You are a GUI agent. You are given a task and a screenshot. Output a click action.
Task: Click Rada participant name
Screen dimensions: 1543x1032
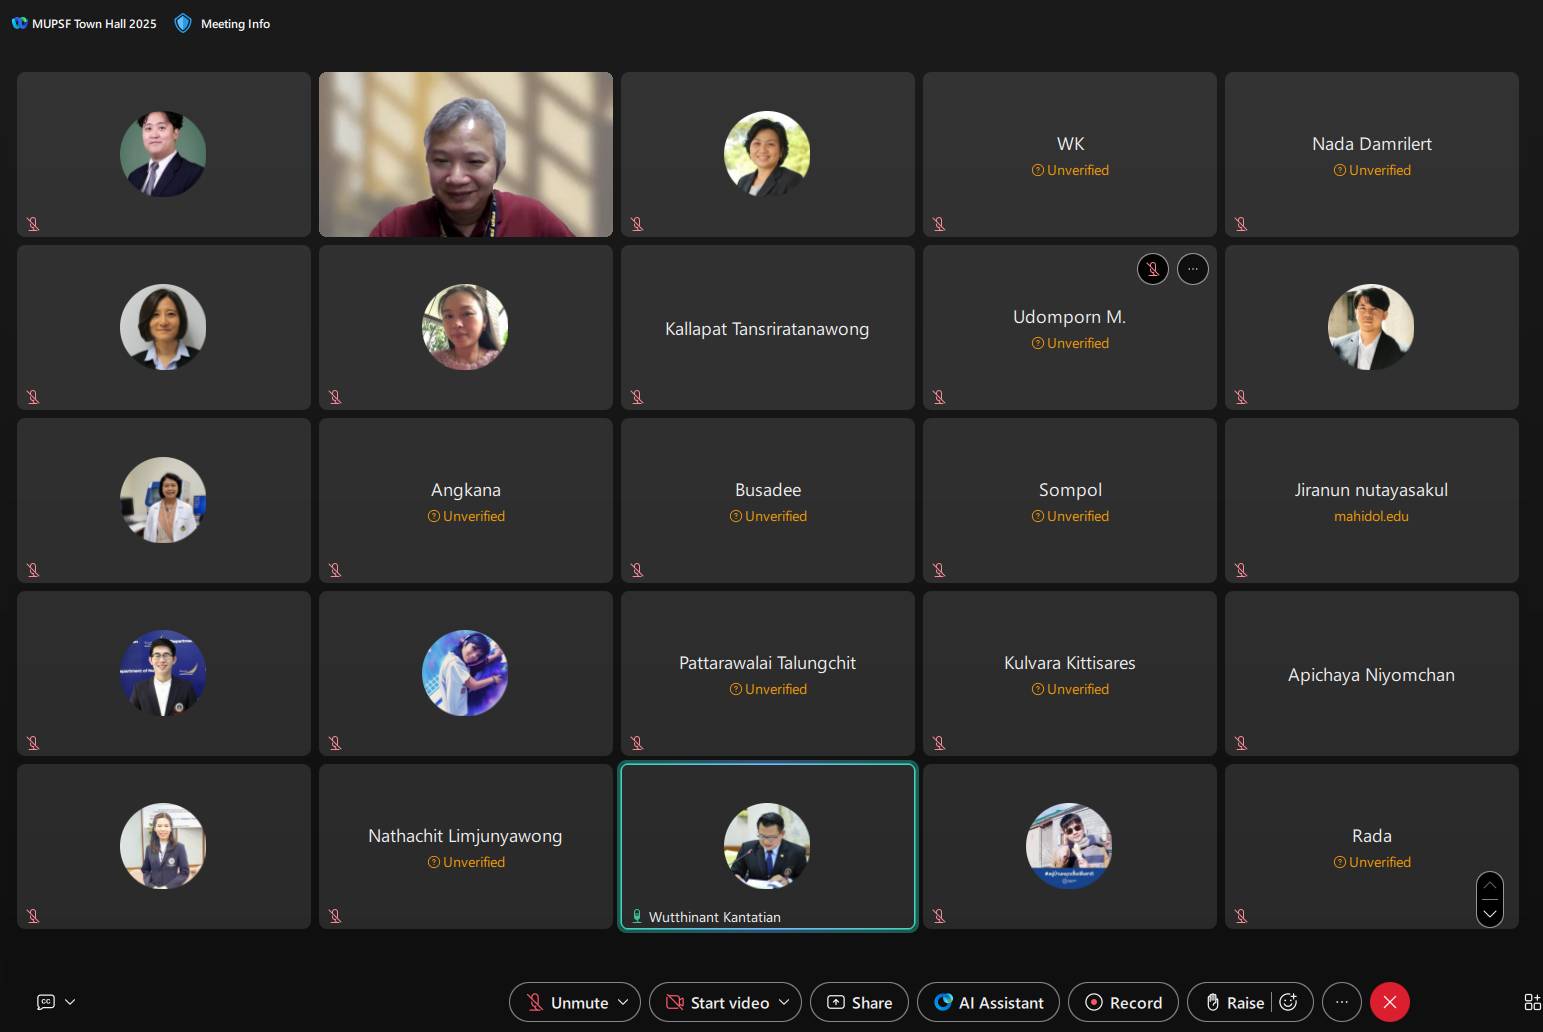pos(1372,836)
